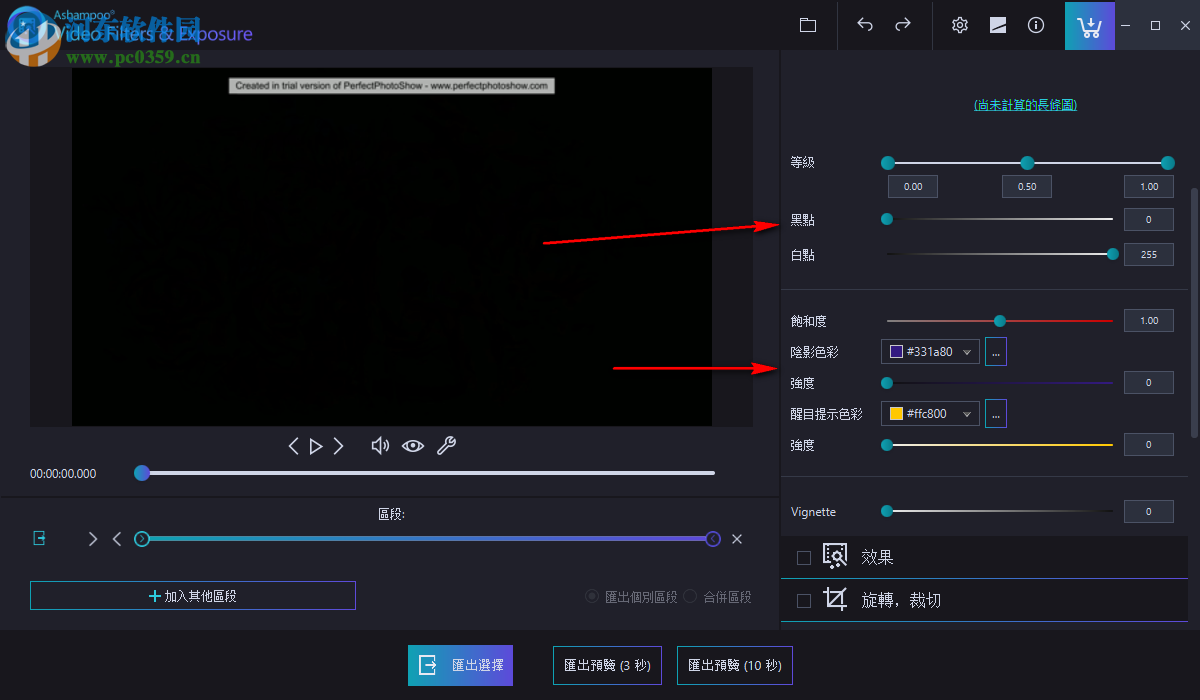The image size is (1200, 700).
Task: Toggle the eye preview comparison icon
Action: (x=413, y=445)
